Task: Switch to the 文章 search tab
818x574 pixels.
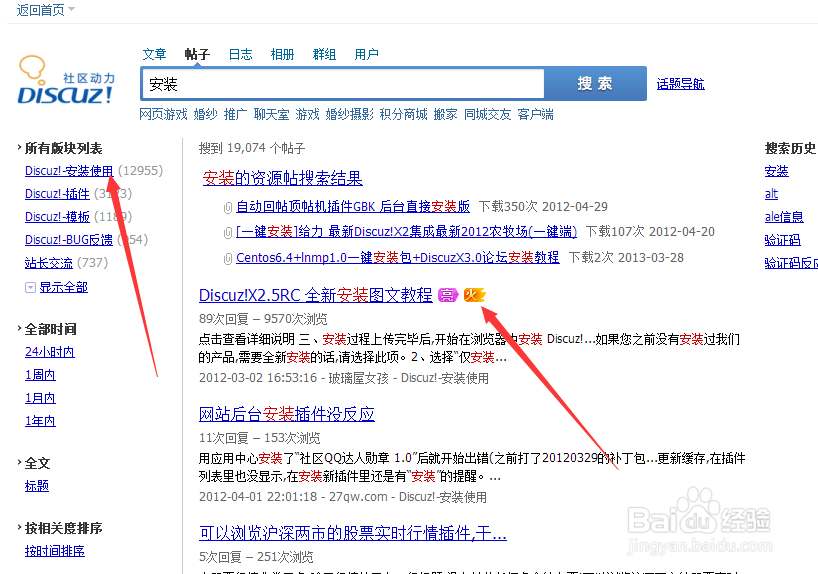Action: 154,54
